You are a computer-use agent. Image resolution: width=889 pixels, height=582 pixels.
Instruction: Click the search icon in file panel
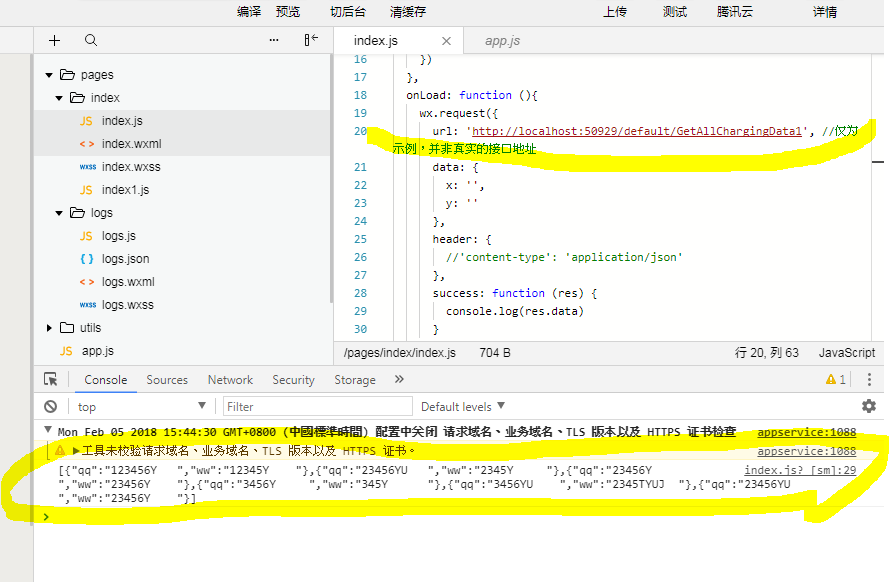91,41
